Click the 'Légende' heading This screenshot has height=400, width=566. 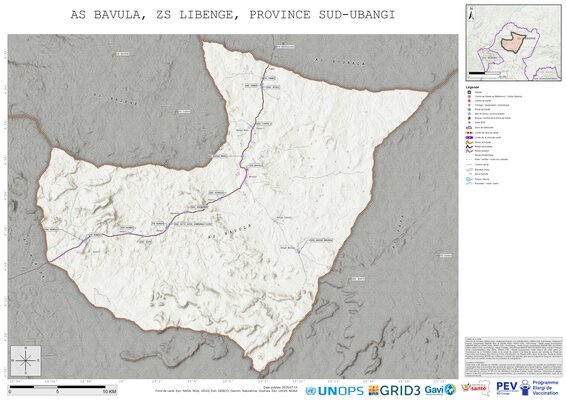[473, 87]
